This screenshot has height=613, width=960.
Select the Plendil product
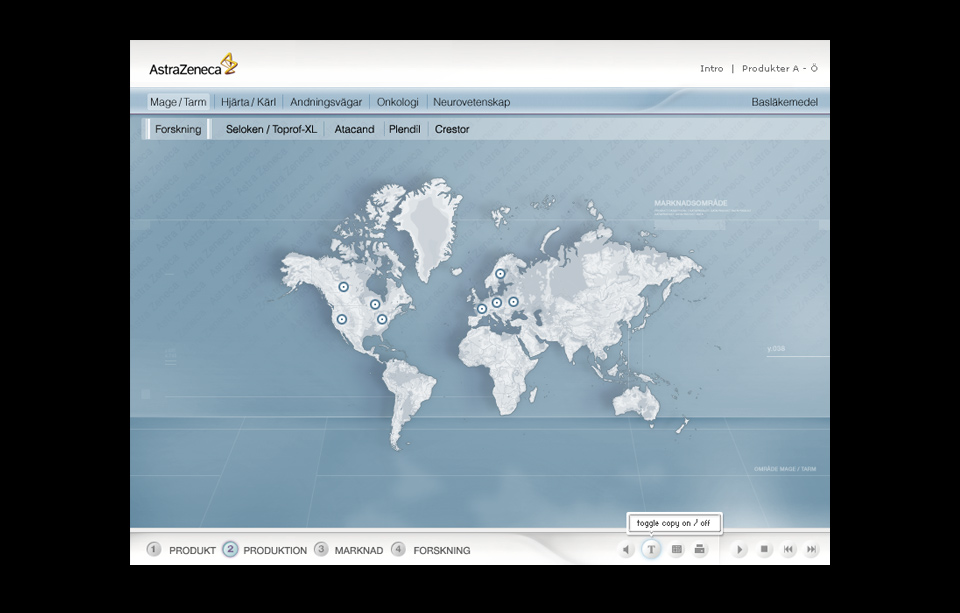click(405, 129)
